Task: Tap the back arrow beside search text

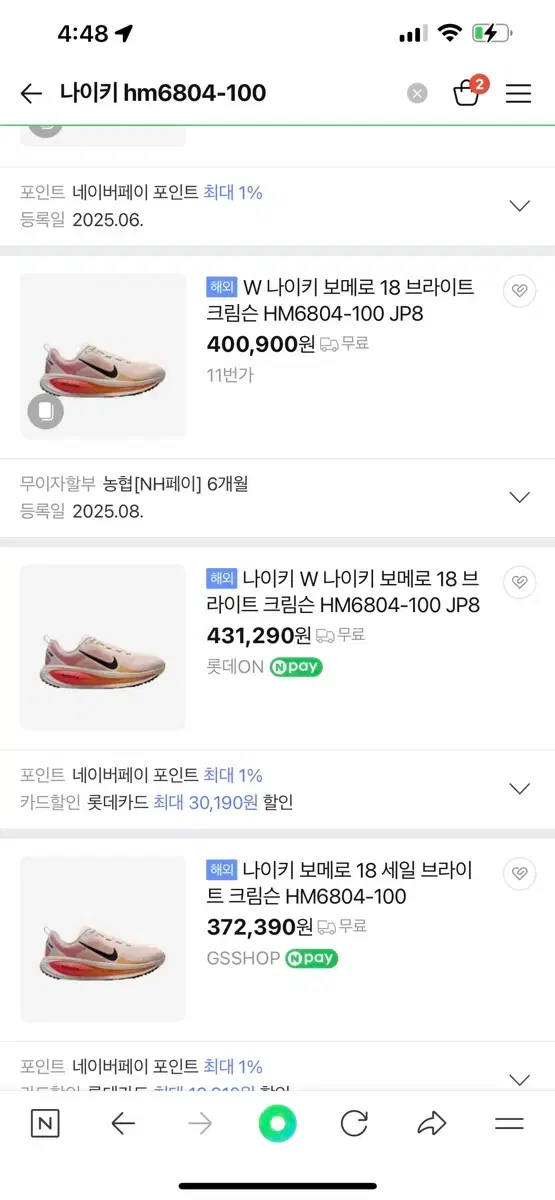Action: point(31,94)
